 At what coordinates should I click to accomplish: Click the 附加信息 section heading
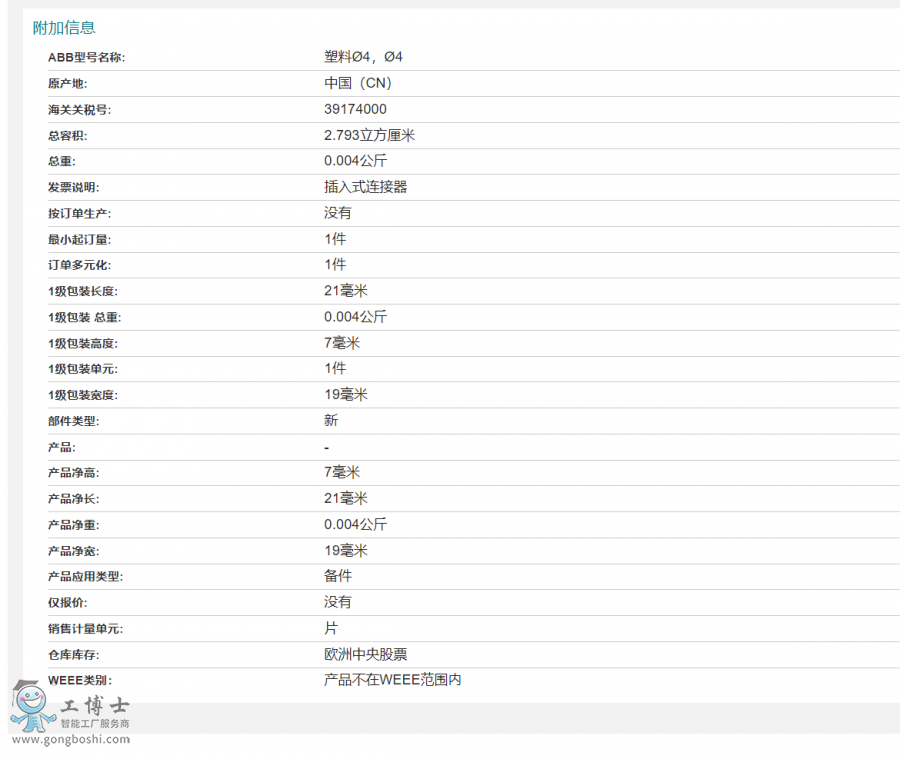tap(64, 28)
